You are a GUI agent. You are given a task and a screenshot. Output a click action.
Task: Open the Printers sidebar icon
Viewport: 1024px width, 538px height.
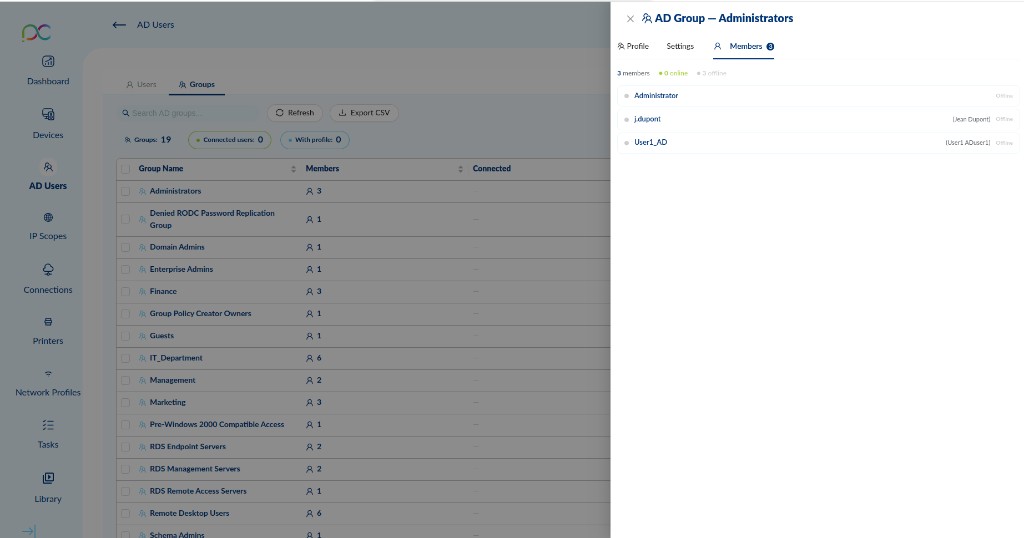(48, 322)
